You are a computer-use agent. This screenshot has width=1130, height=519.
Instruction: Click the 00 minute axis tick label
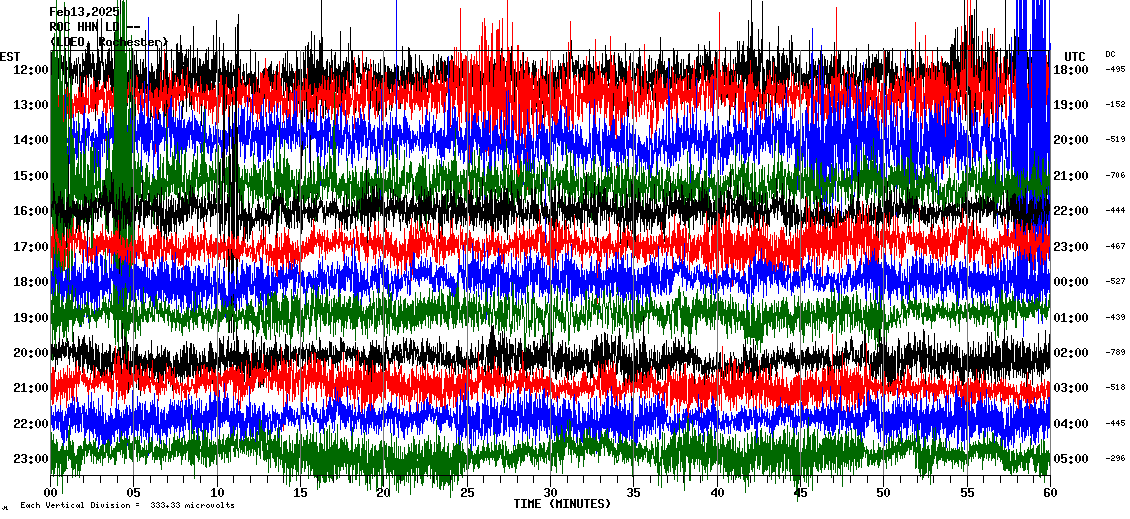[50, 493]
